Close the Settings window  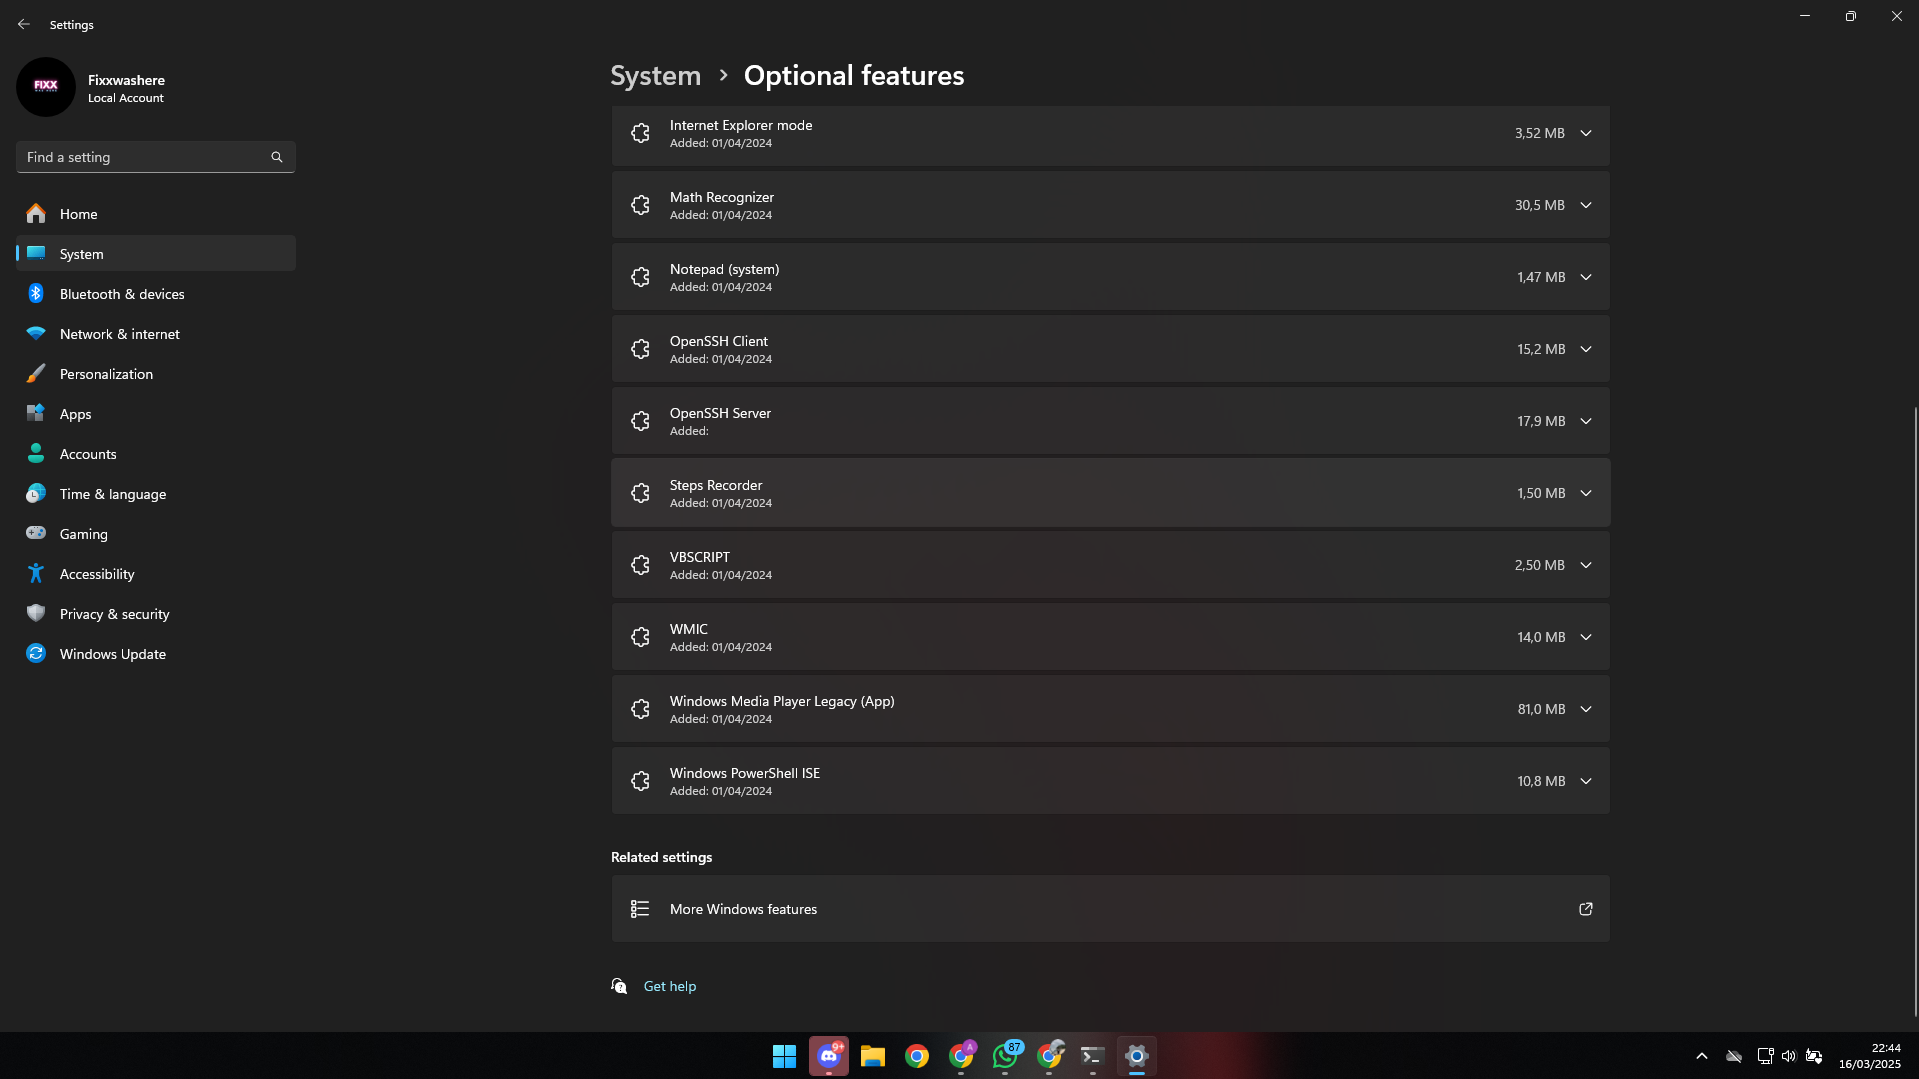click(1897, 16)
